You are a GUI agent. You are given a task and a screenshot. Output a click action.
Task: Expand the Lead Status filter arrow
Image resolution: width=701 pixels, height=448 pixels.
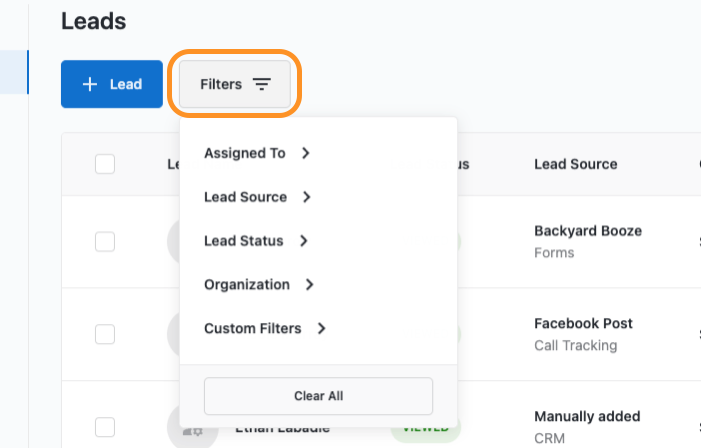point(303,241)
